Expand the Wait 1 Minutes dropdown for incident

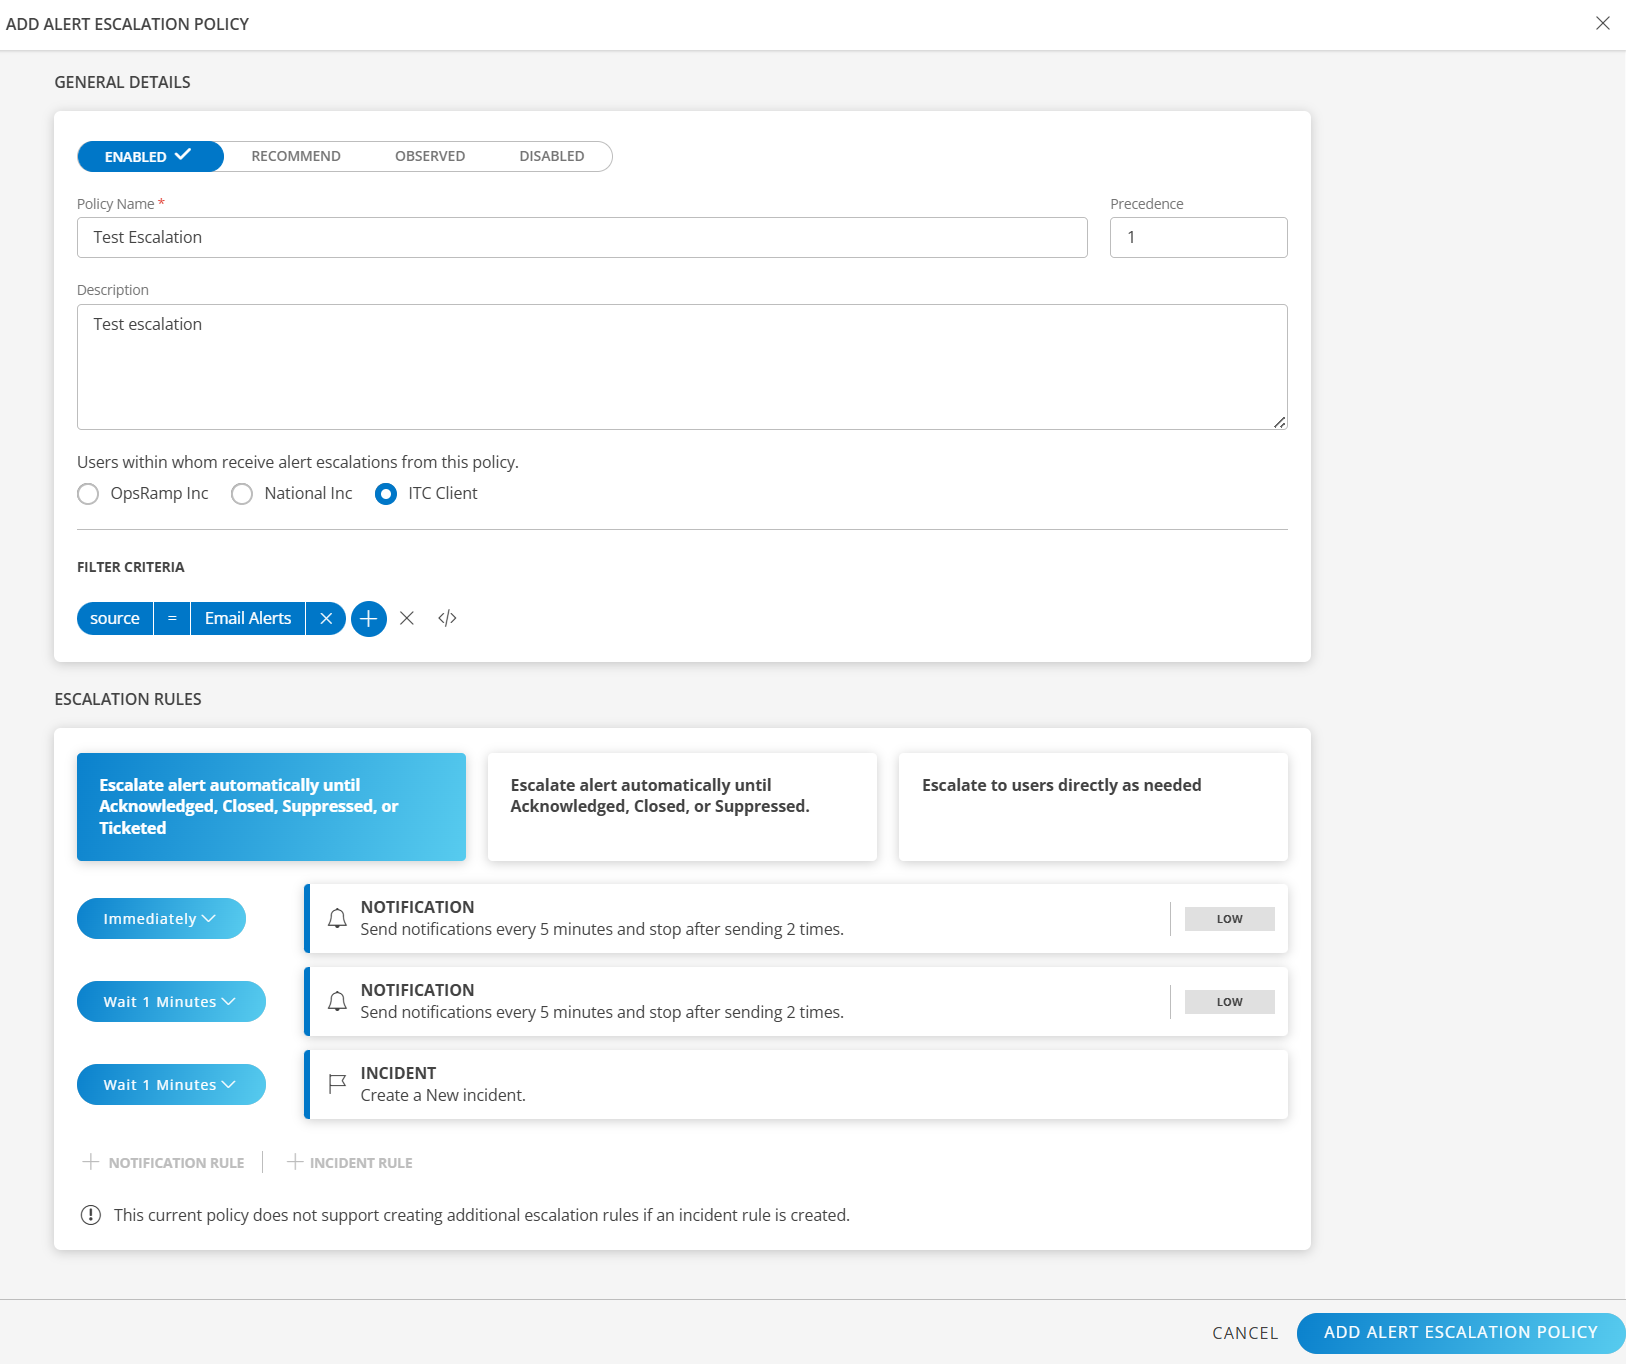(x=171, y=1085)
